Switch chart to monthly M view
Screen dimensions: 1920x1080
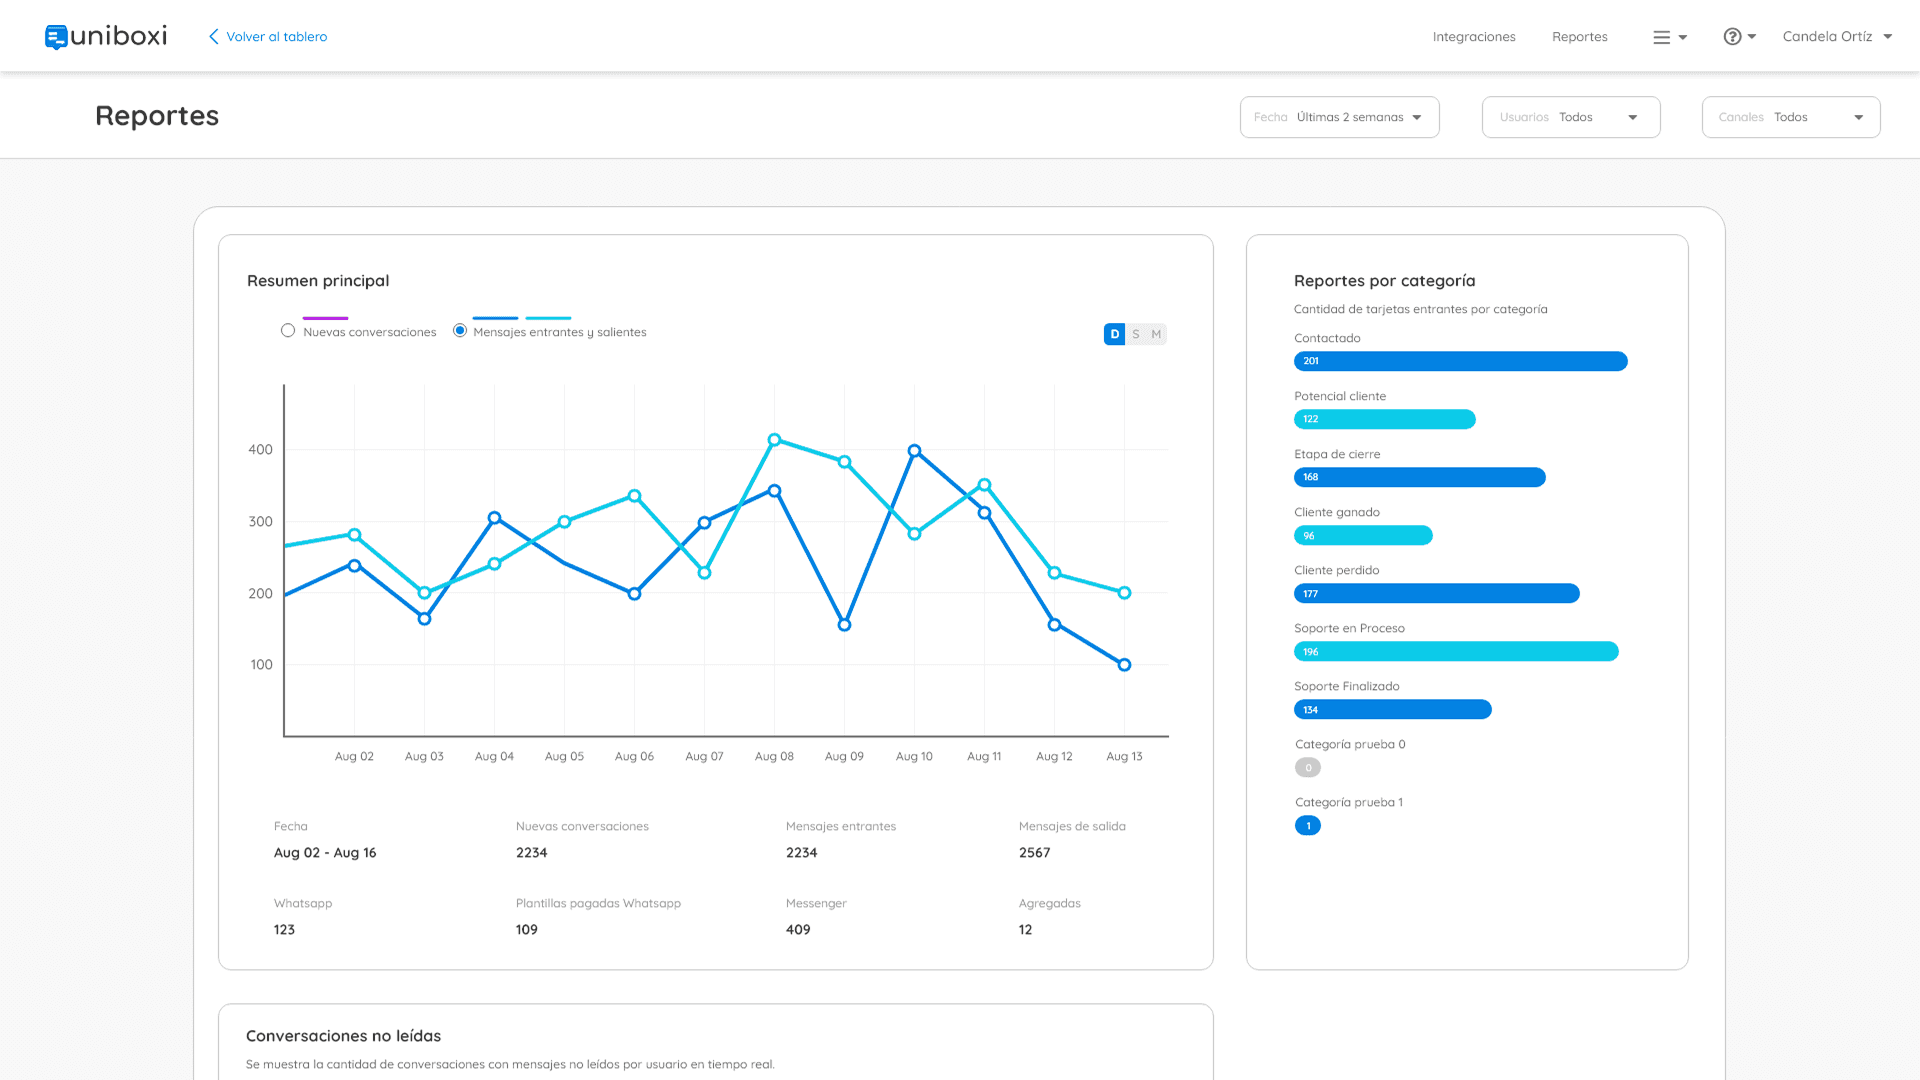click(x=1156, y=335)
